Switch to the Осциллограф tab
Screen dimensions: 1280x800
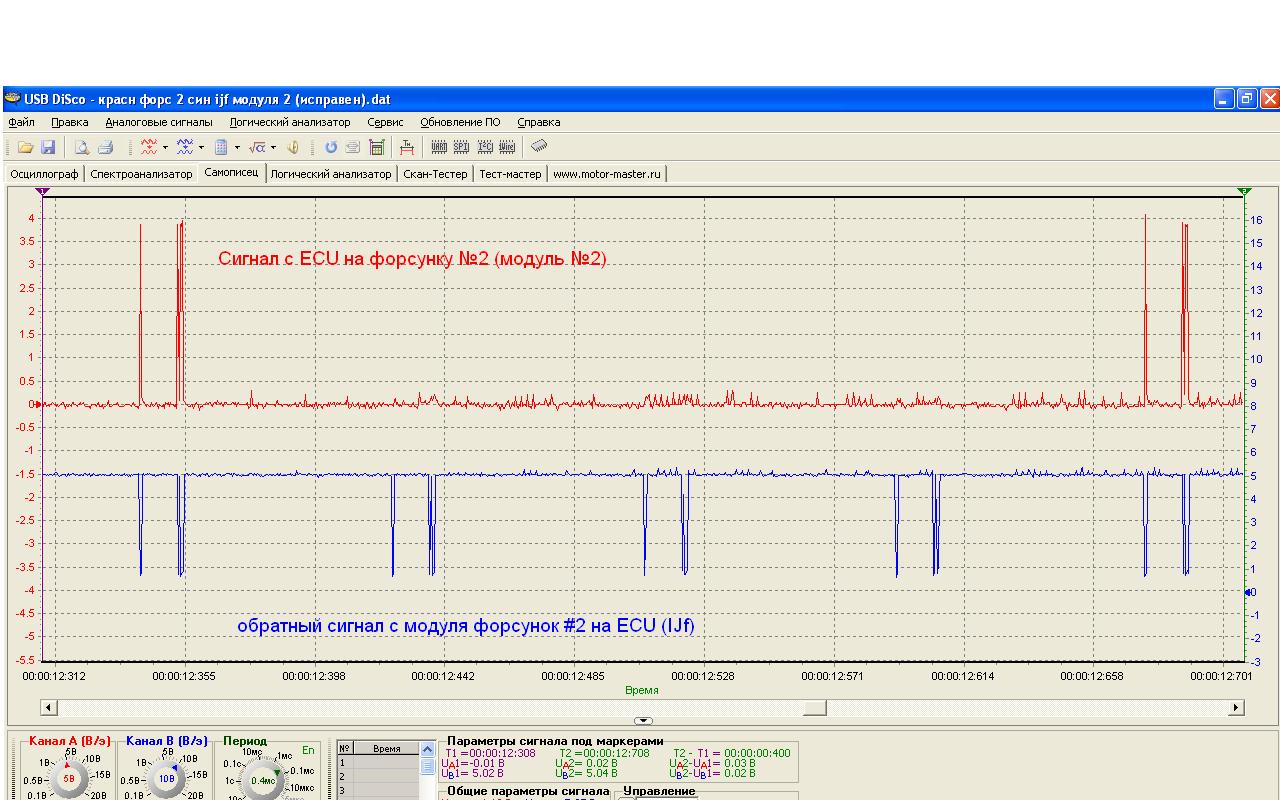pyautogui.click(x=45, y=174)
